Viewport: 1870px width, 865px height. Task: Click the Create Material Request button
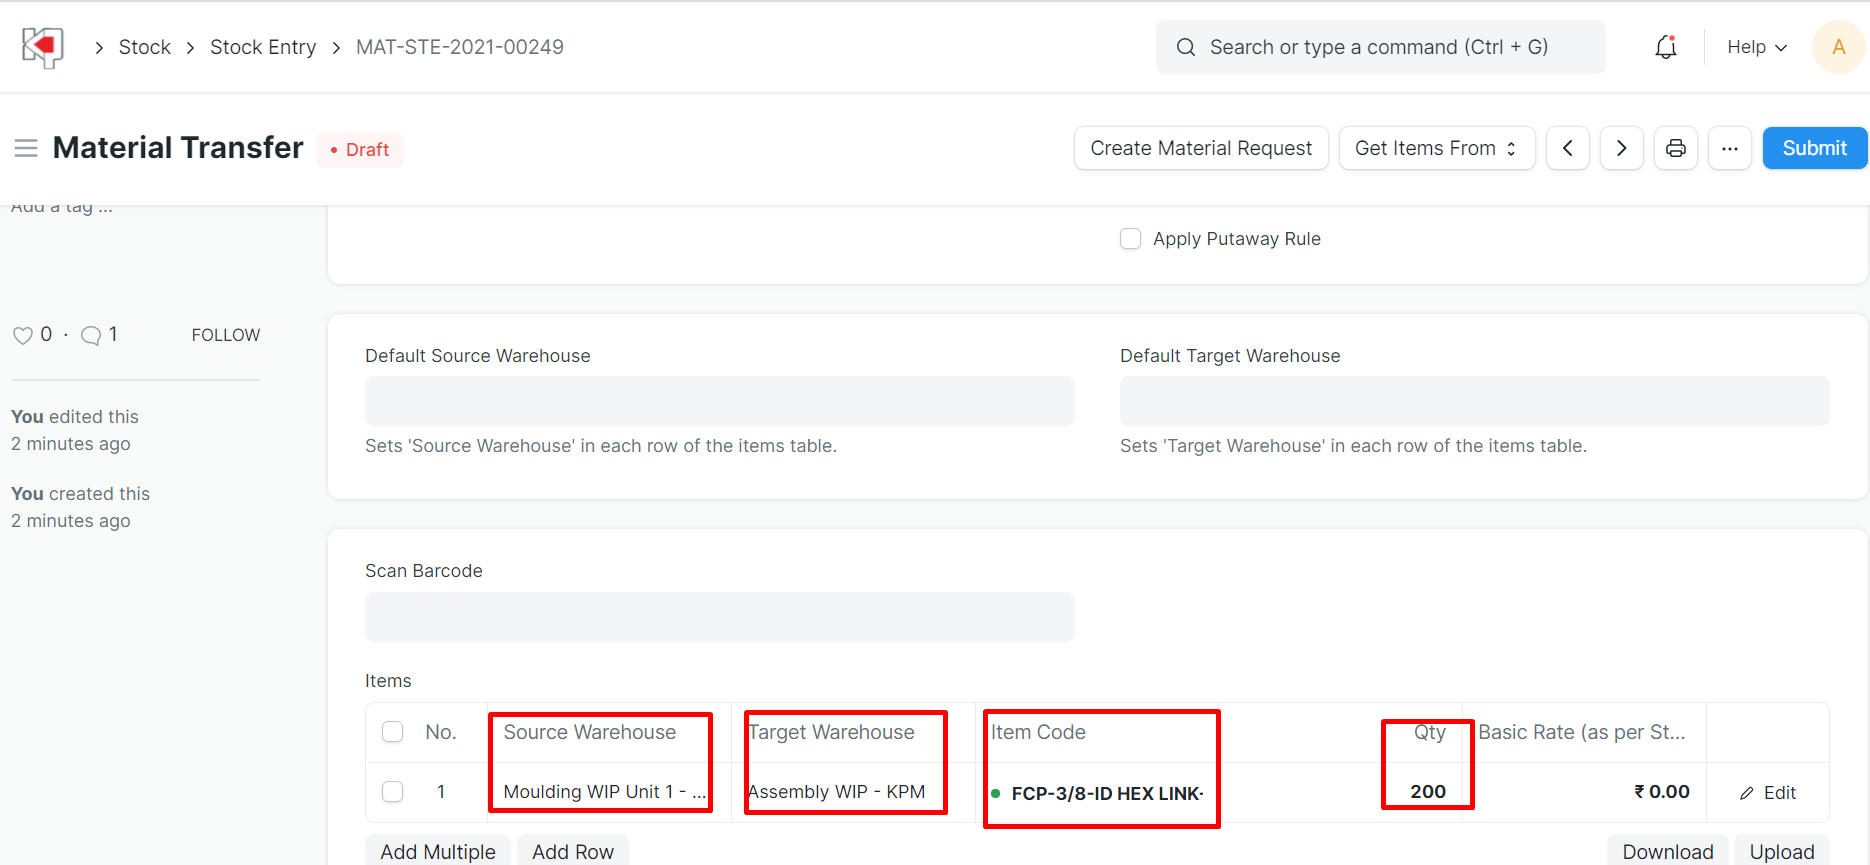point(1201,148)
